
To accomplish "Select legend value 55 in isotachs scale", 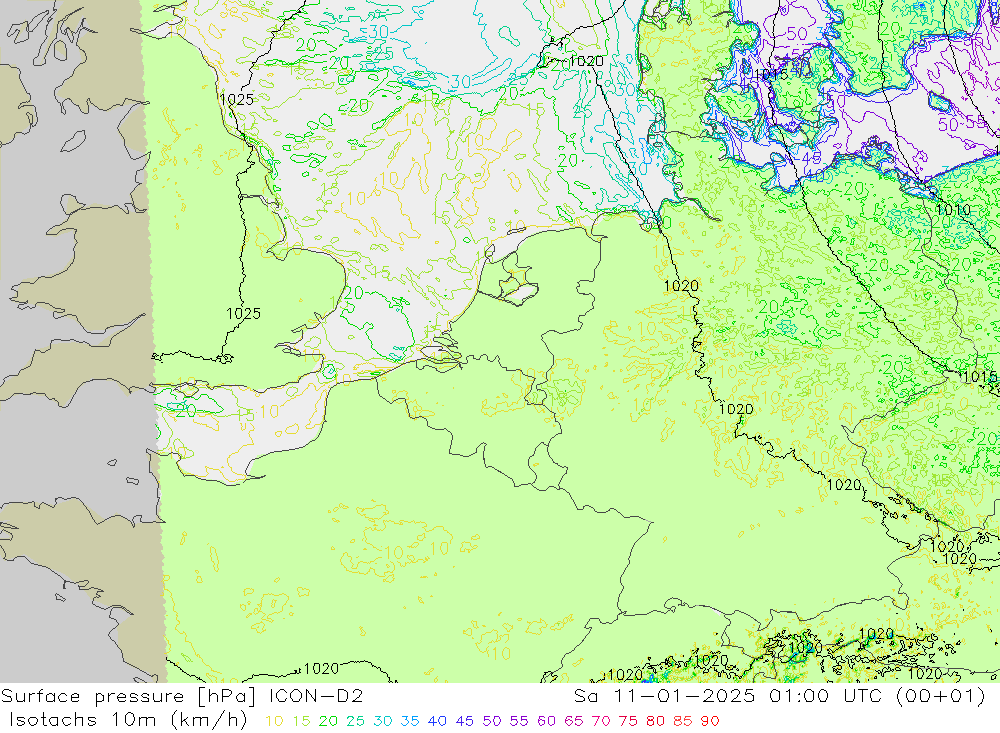I will pos(519,721).
